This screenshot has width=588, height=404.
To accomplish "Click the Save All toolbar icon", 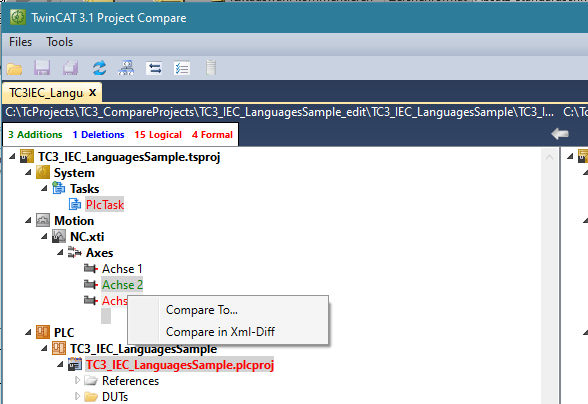I will pyautogui.click(x=70, y=68).
